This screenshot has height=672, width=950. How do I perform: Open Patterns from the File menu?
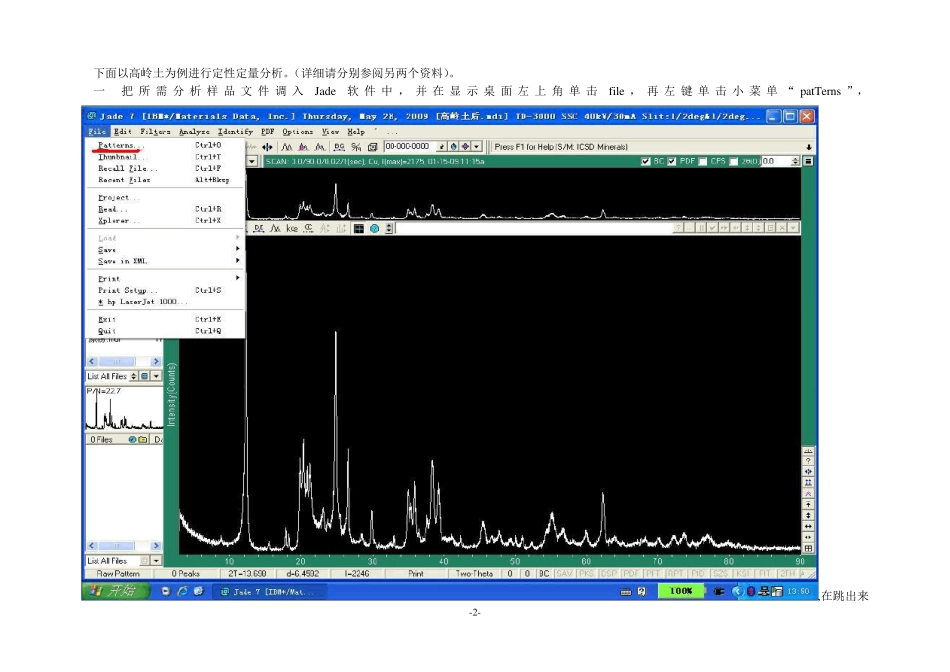[118, 145]
